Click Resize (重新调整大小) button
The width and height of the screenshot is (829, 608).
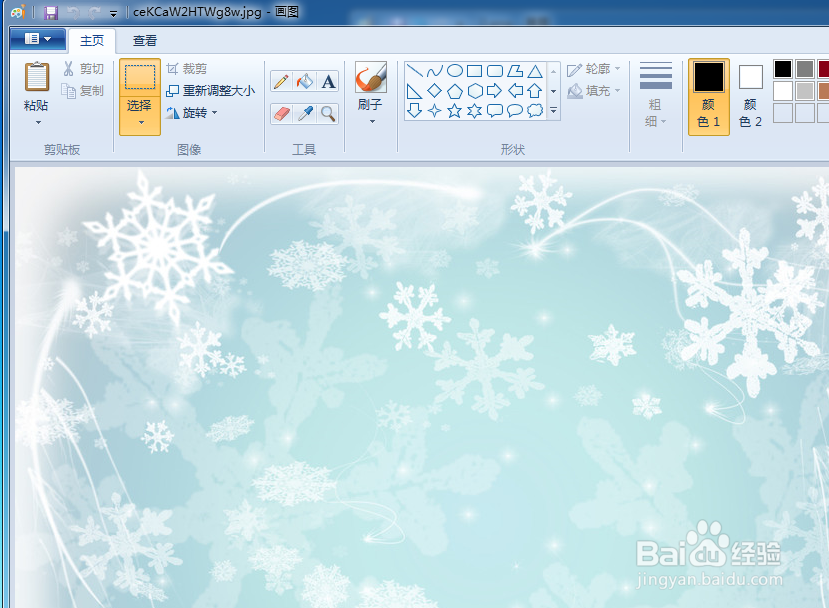tap(210, 91)
